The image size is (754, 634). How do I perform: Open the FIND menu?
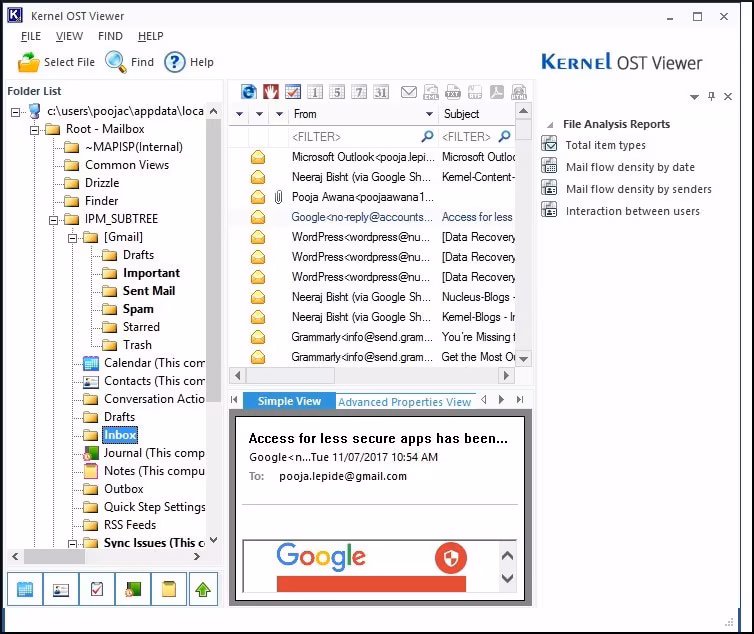[x=110, y=36]
